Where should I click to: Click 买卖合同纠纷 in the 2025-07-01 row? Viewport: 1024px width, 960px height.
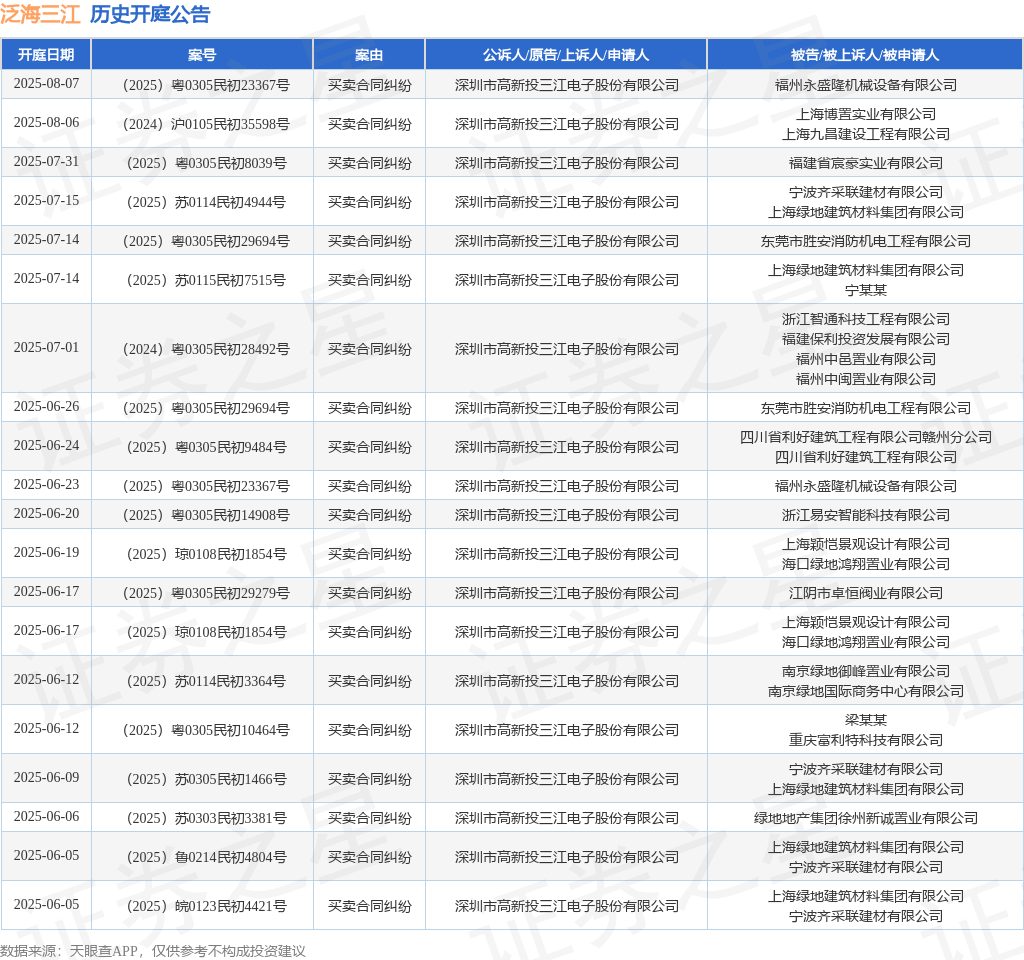(370, 349)
